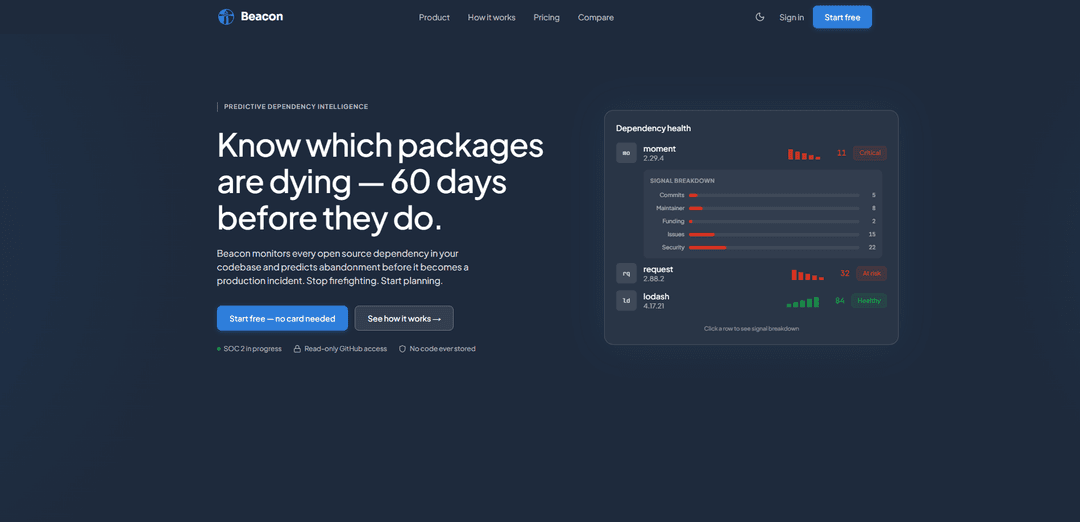Click the Beacon logo icon
This screenshot has height=522, width=1080.
point(226,17)
